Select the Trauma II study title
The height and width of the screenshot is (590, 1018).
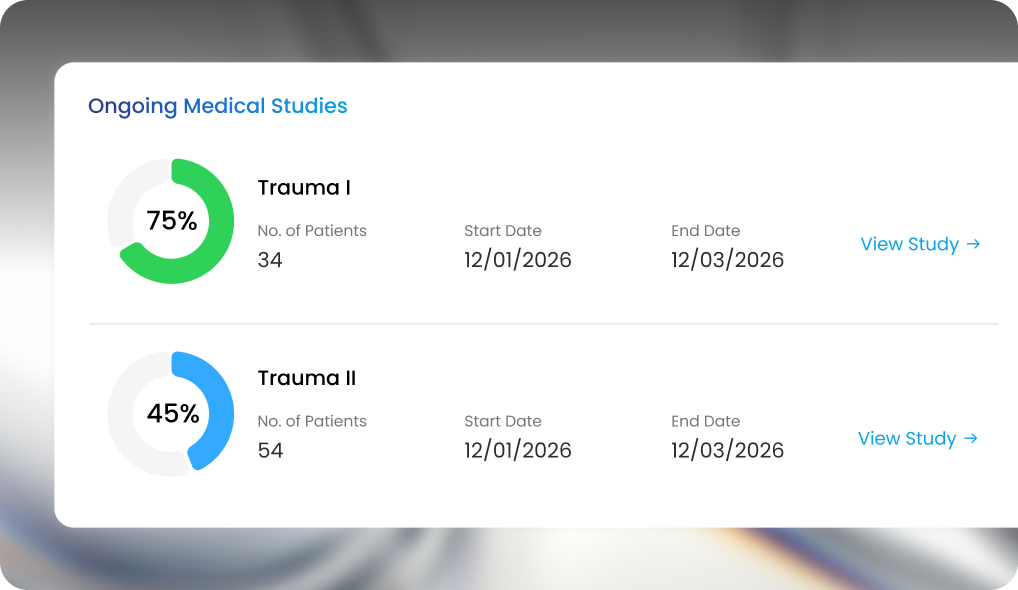click(306, 378)
